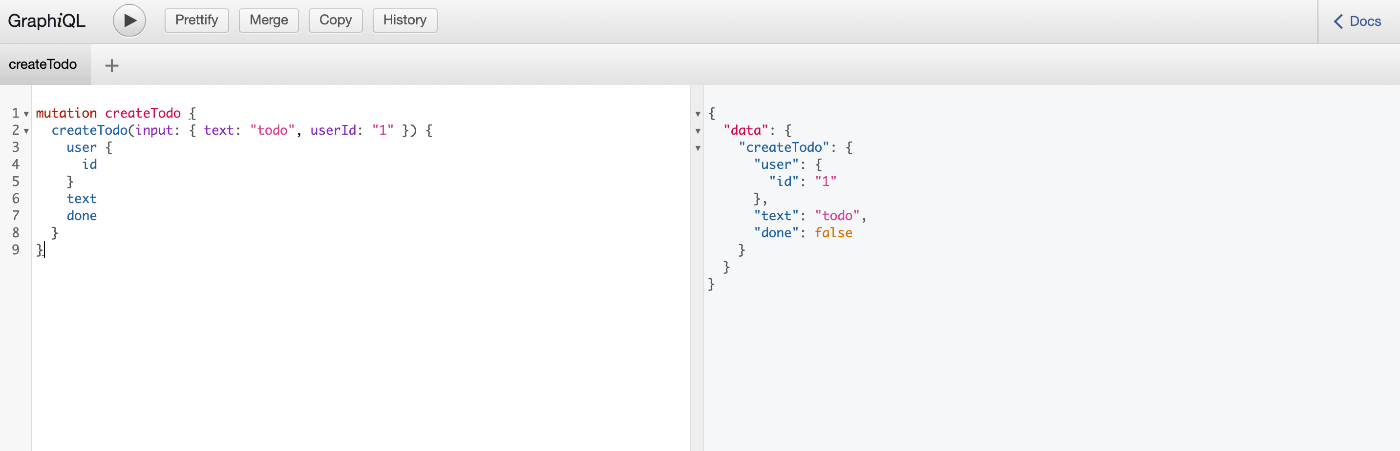Collapse the "createTodo" object in results

[698, 148]
